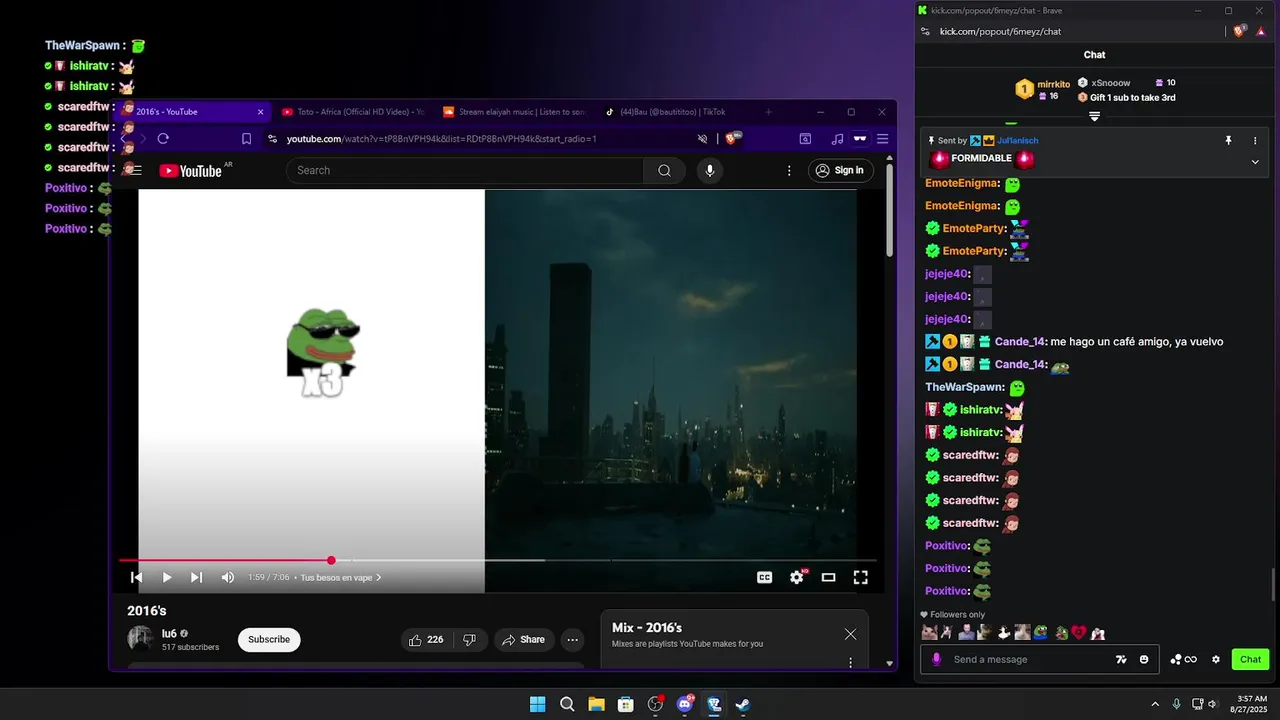1280x720 pixels.
Task: Open the Windows Start menu
Action: [537, 704]
